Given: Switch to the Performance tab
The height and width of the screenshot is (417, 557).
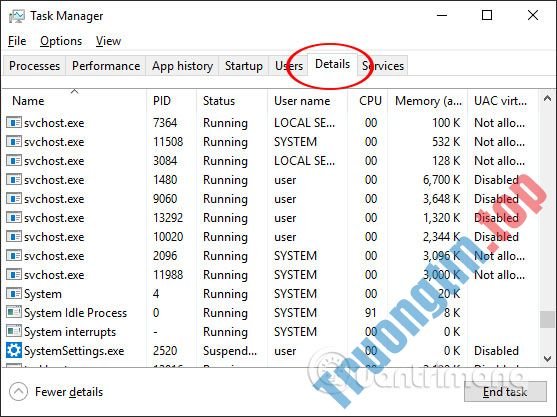Looking at the screenshot, I should coord(106,66).
